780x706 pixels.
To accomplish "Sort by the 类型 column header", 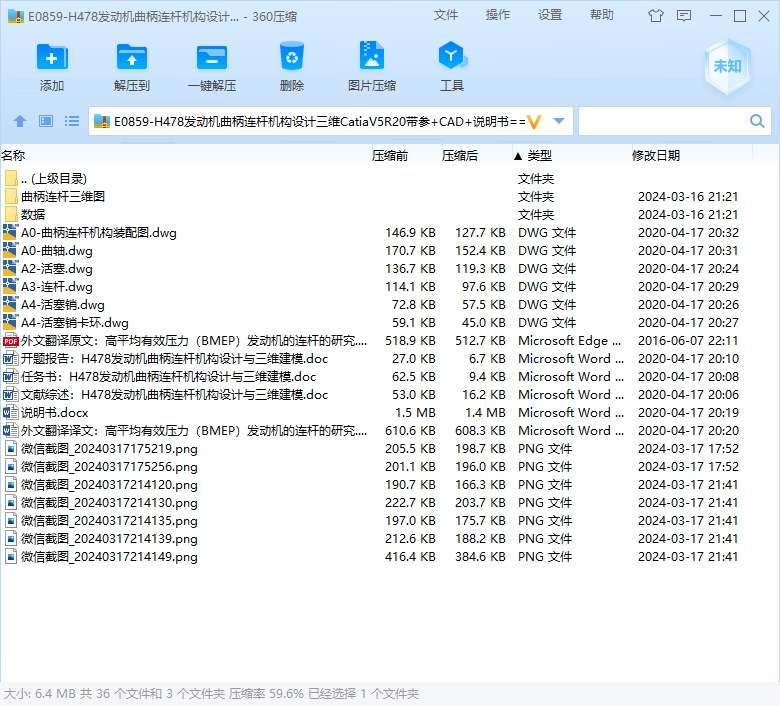I will 539,156.
